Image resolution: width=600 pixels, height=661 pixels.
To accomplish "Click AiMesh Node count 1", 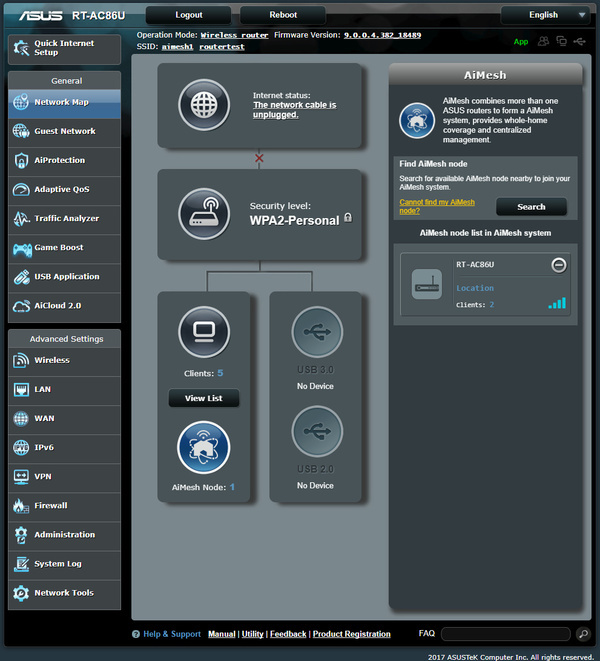I will 232,487.
